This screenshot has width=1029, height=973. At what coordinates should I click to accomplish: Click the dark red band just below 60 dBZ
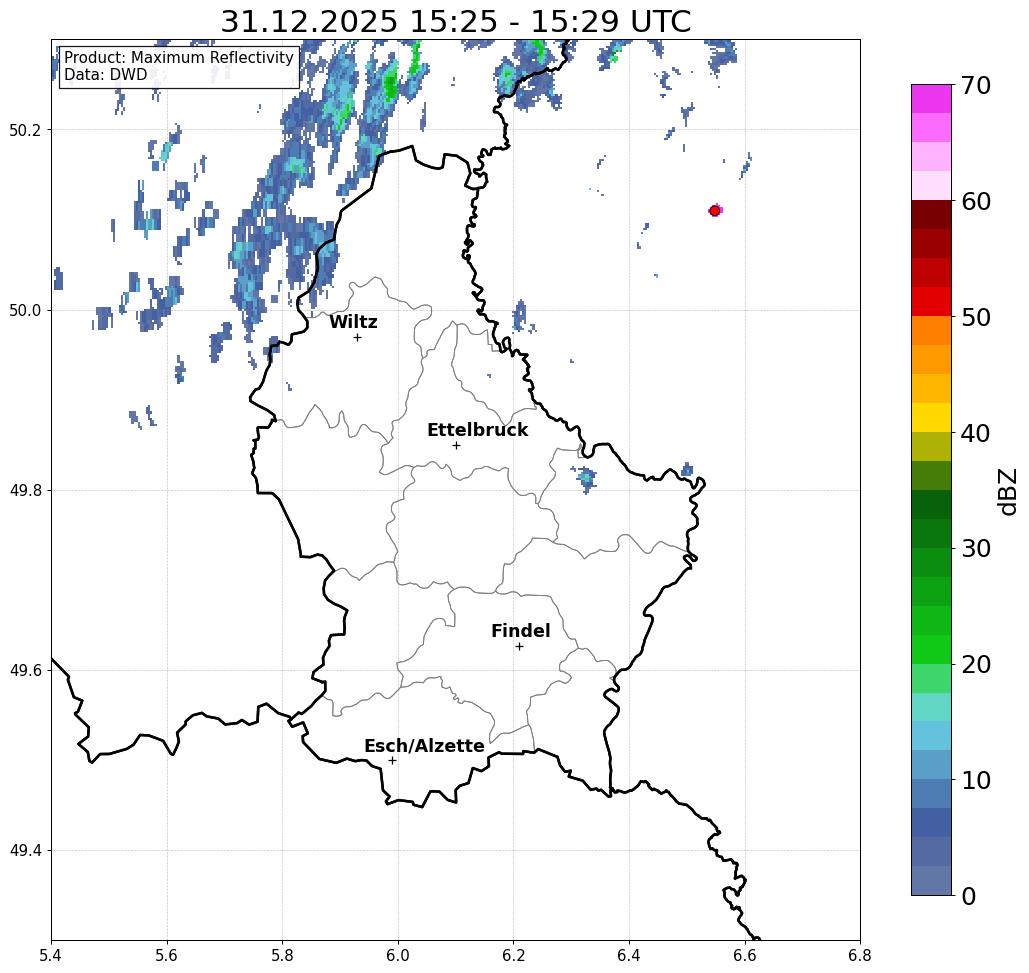(x=931, y=215)
